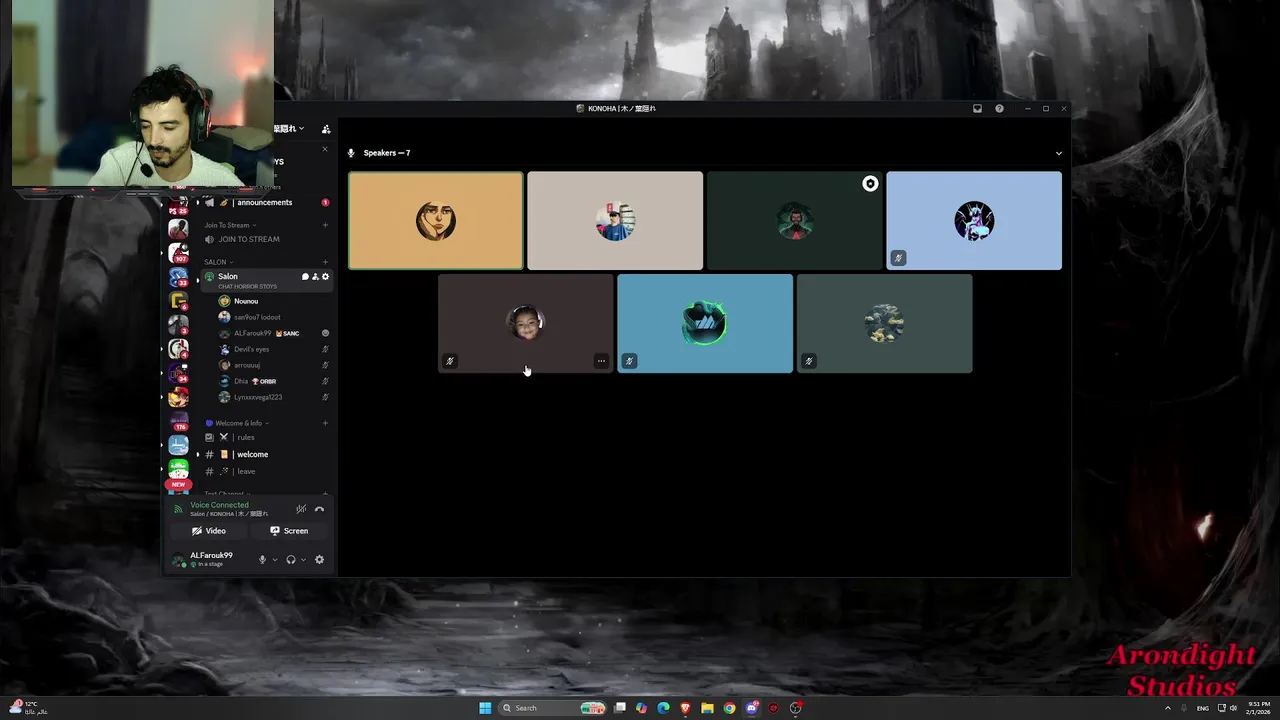This screenshot has height=720, width=1280.
Task: Select user ALFarouk99 in channel list
Action: [253, 333]
